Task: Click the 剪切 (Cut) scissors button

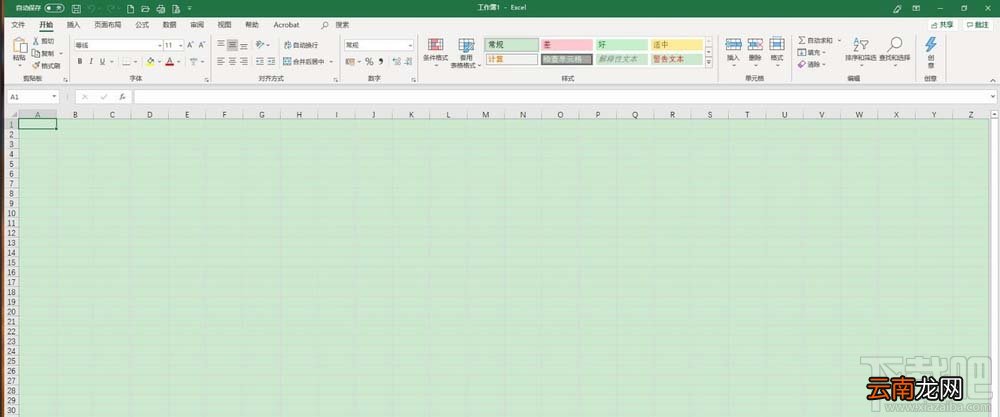Action: coord(43,41)
